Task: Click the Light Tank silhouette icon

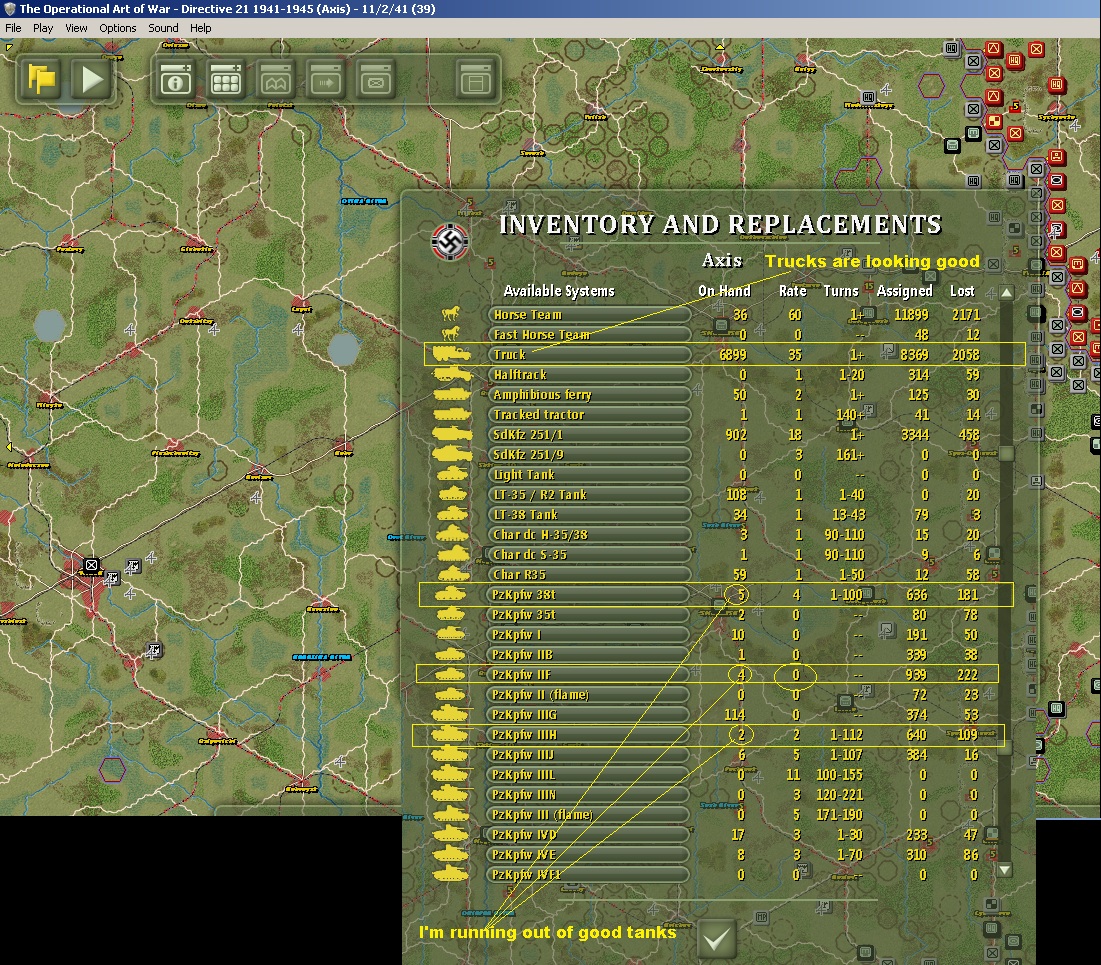Action: tap(451, 474)
